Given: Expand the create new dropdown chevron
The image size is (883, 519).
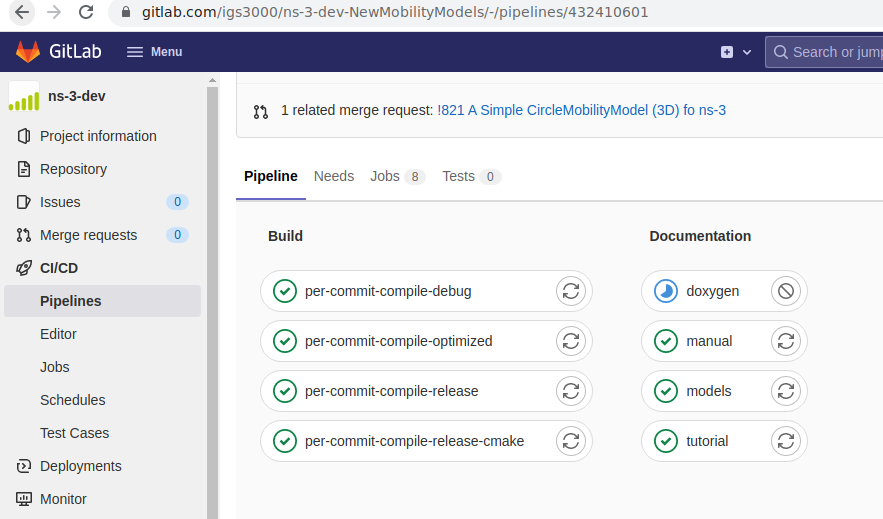Looking at the screenshot, I should coord(747,52).
